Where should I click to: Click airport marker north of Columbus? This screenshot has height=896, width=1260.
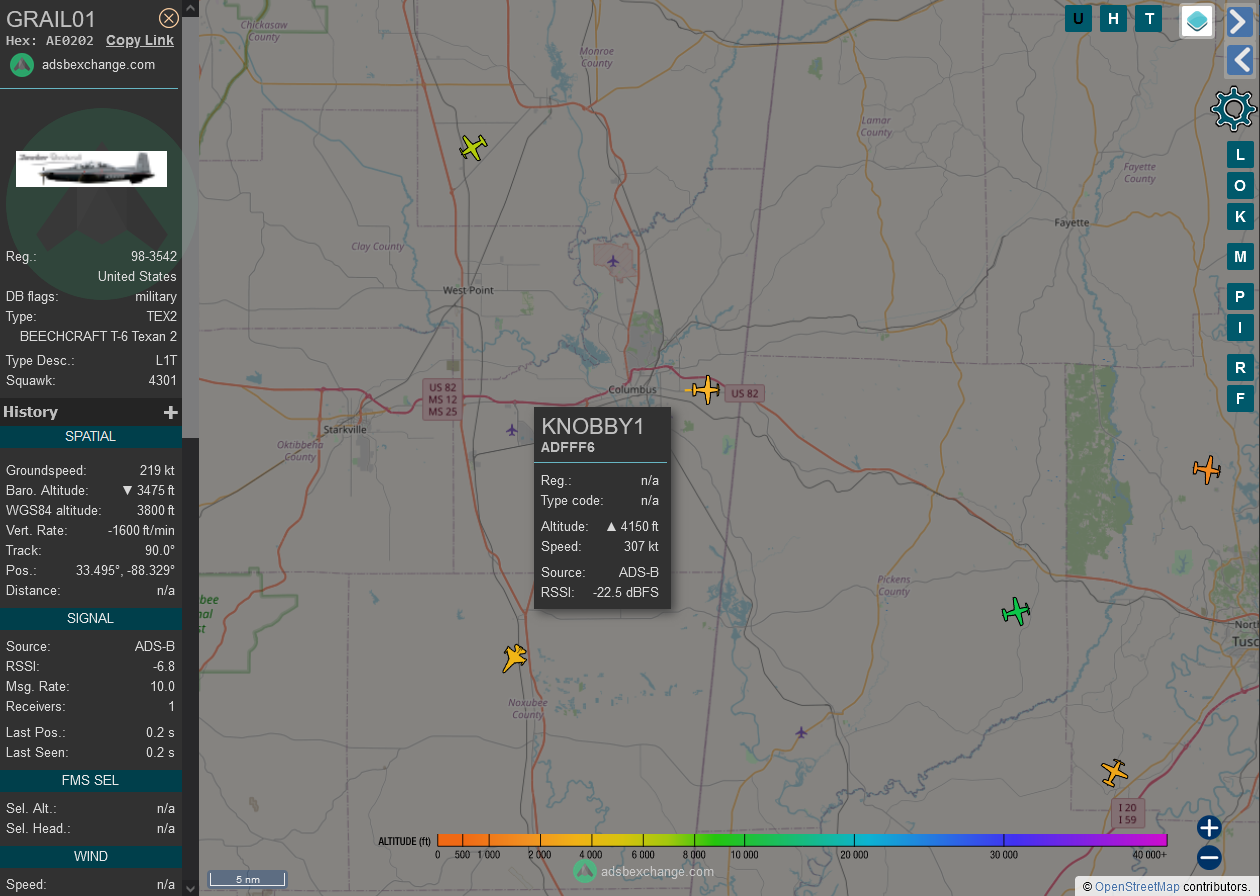(x=613, y=262)
